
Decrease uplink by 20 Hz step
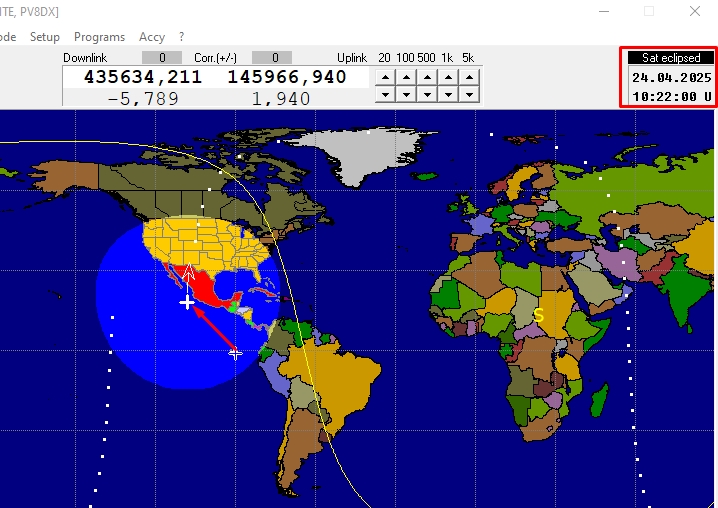385,94
